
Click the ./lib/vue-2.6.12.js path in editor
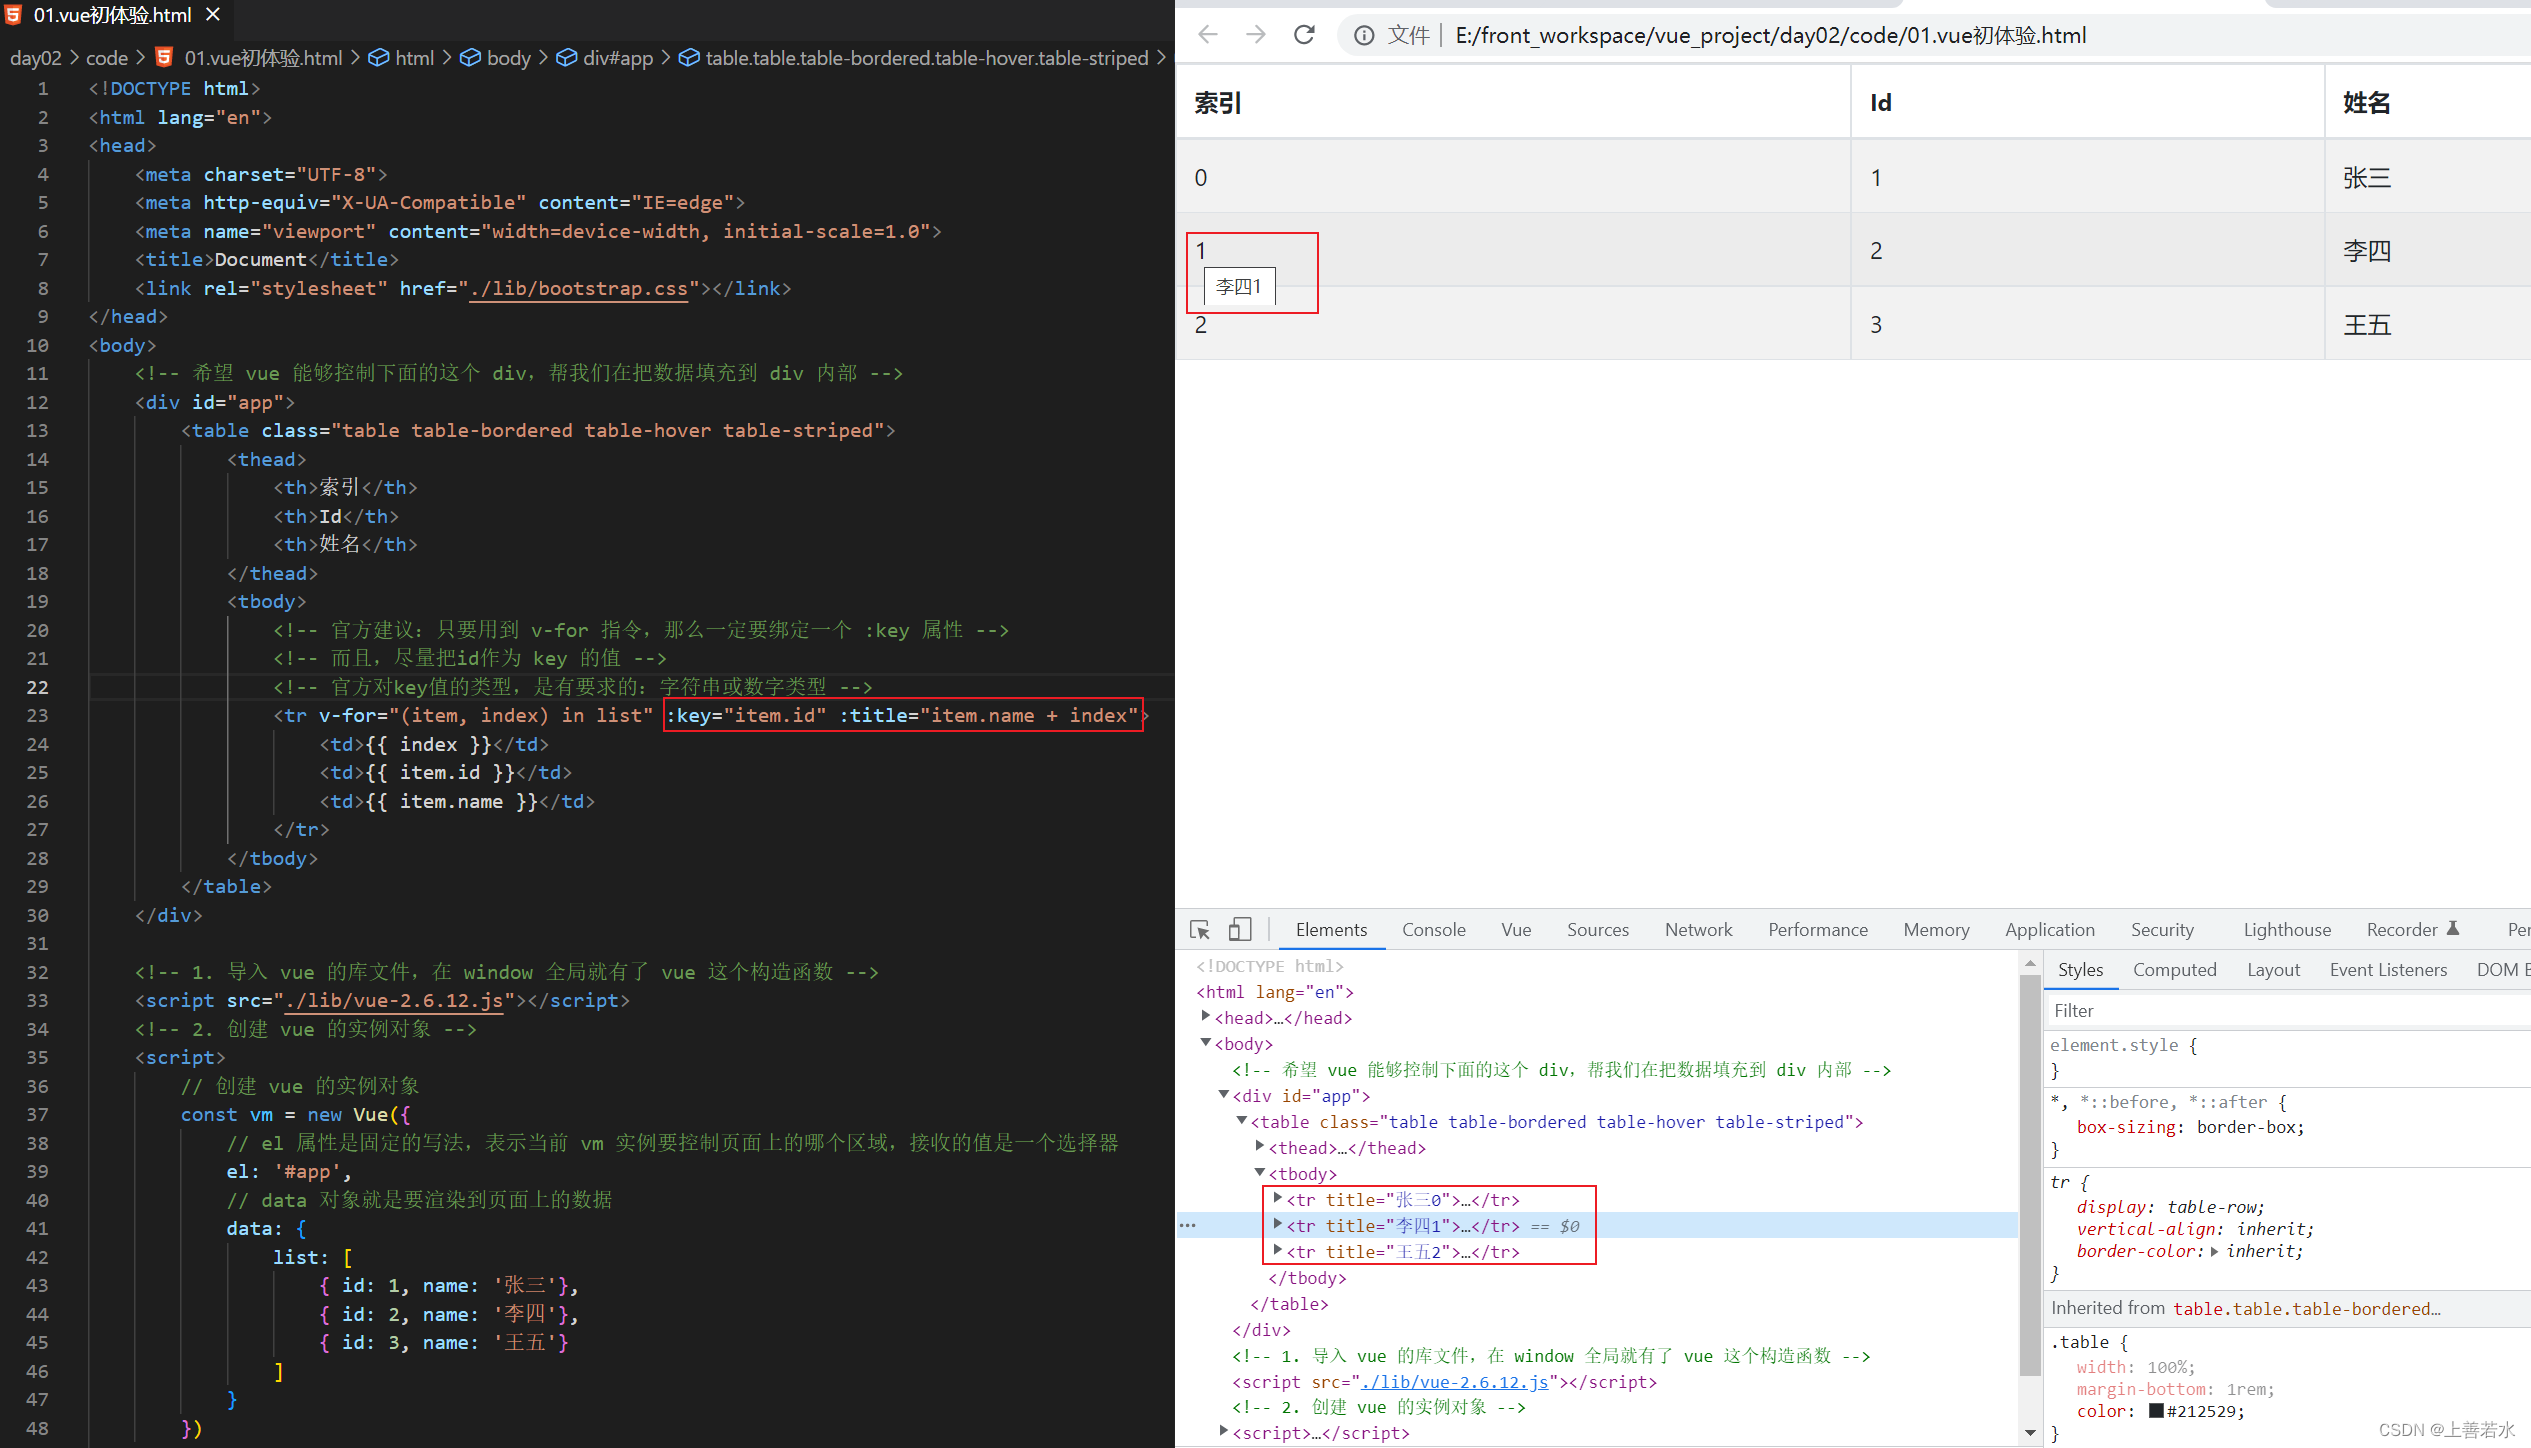point(393,1001)
